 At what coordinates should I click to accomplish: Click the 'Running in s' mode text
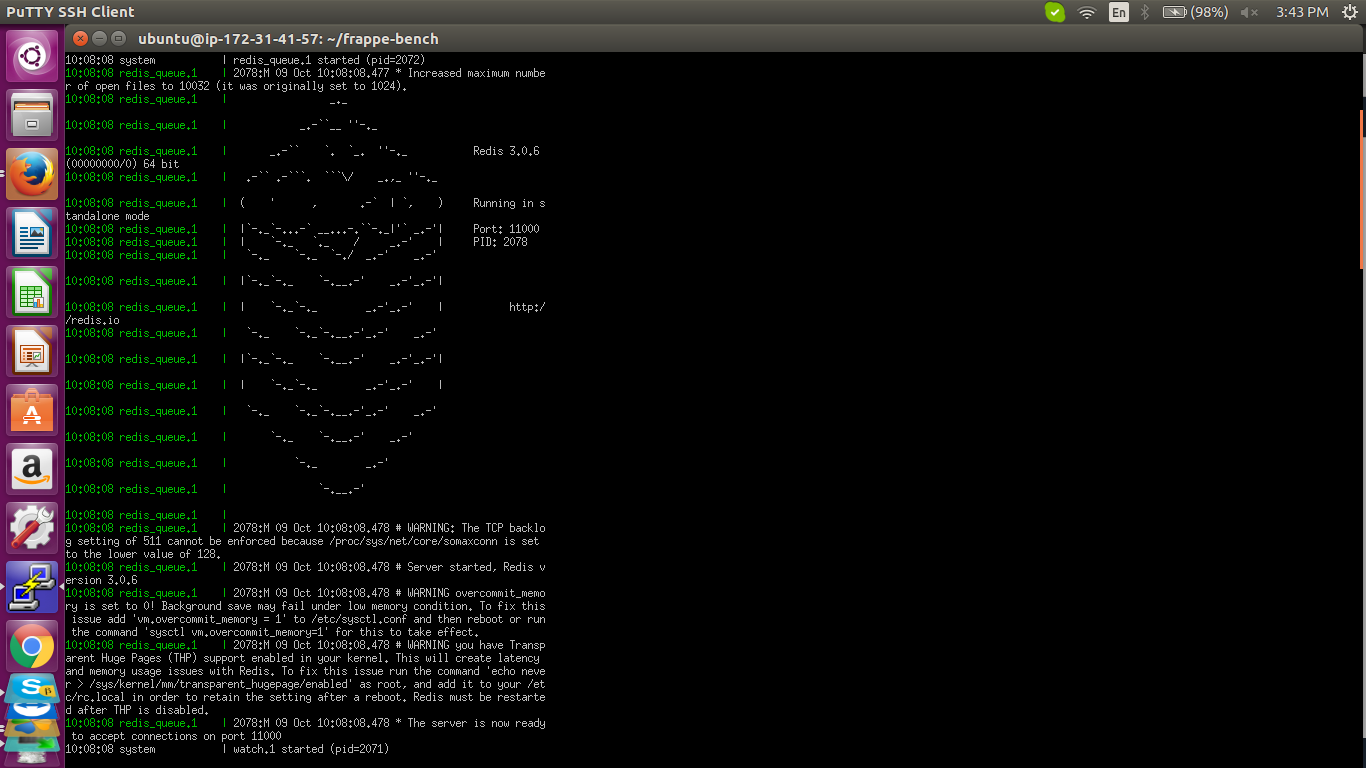pyautogui.click(x=509, y=203)
